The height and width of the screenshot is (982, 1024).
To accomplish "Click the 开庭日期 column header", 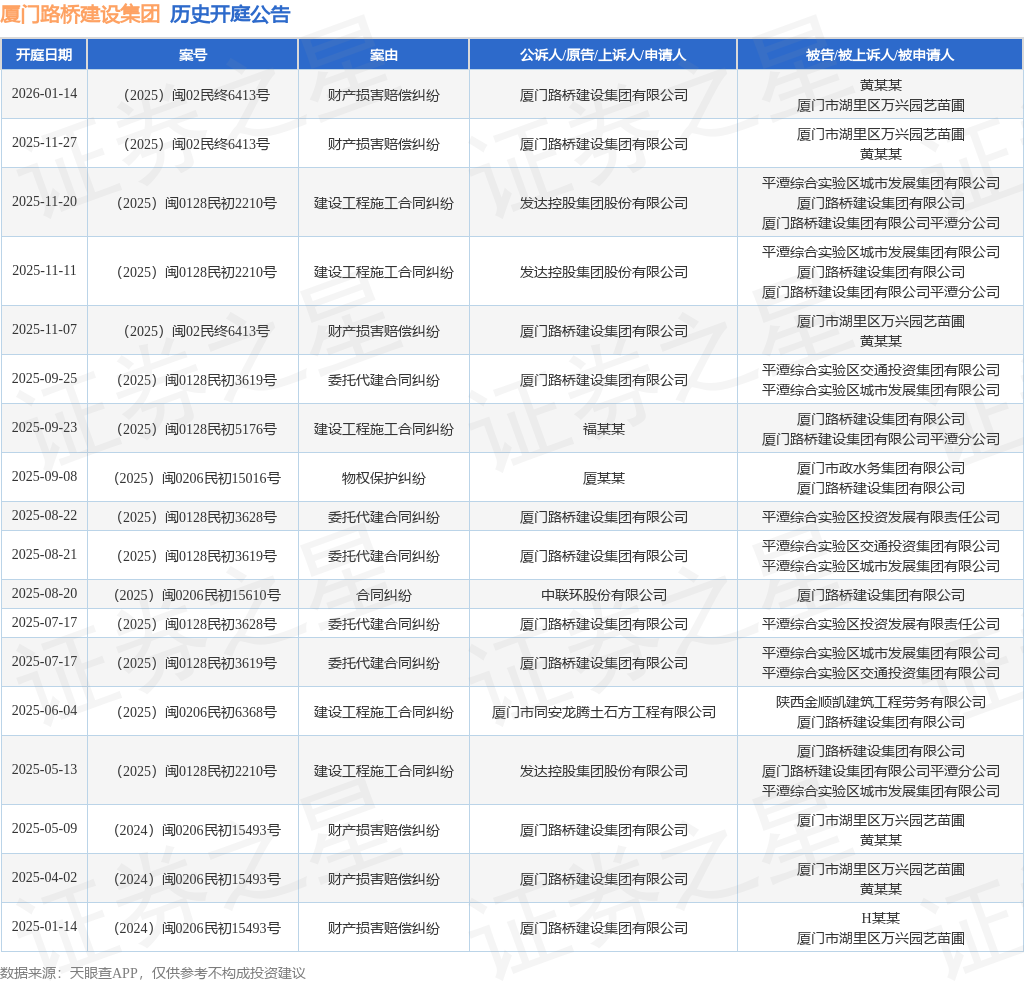I will pos(44,55).
